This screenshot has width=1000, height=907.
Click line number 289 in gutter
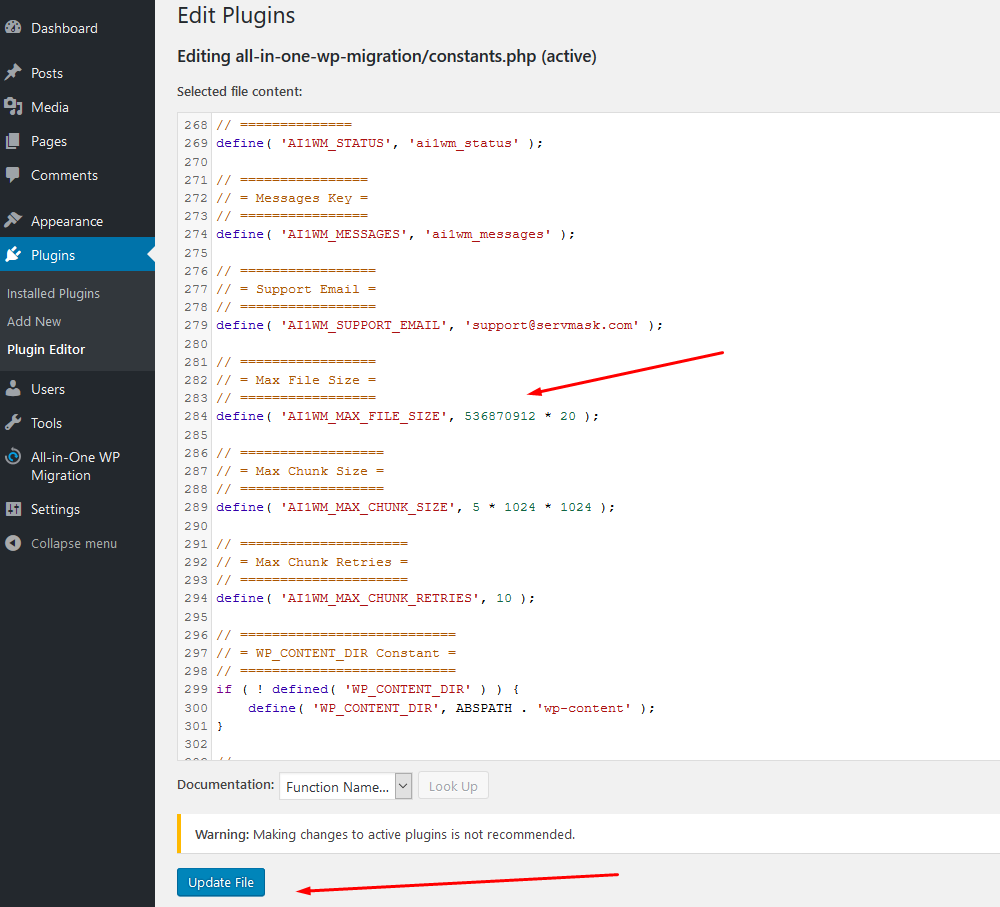[x=196, y=507]
